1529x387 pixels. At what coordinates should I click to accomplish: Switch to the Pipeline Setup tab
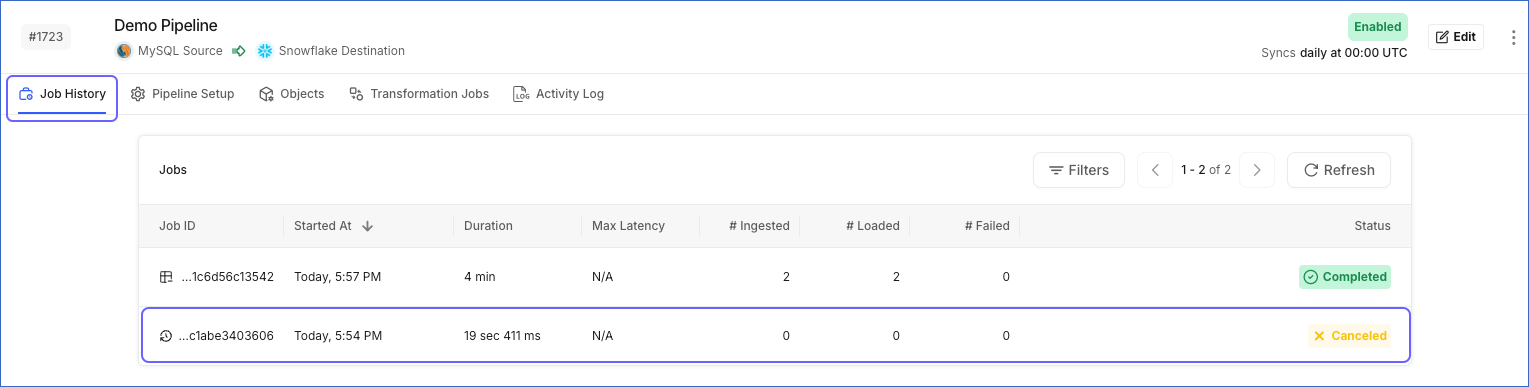[x=183, y=94]
